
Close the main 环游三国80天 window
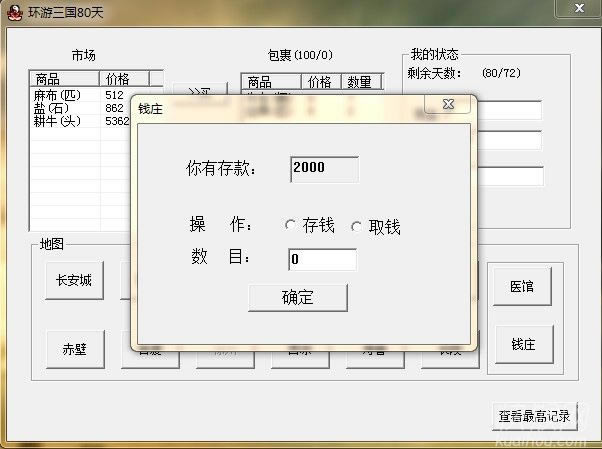click(x=576, y=8)
